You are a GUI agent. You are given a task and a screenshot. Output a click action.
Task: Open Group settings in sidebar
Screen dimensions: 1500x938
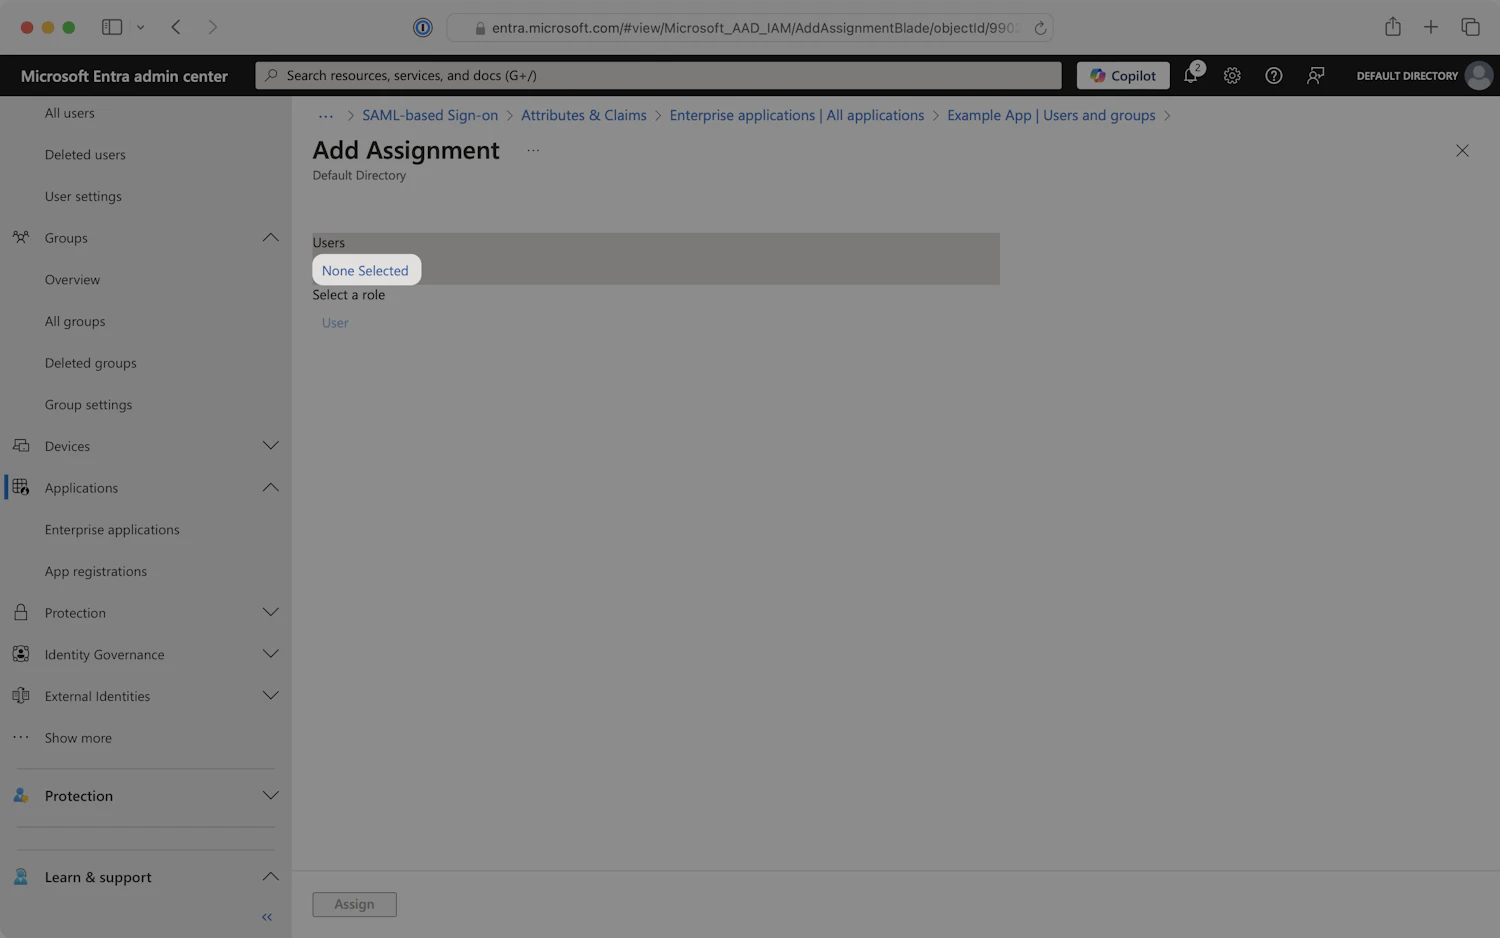click(88, 405)
